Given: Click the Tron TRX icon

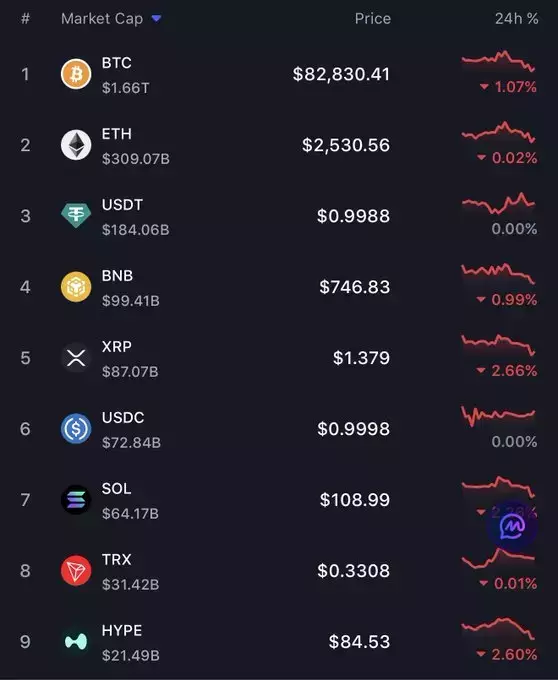Looking at the screenshot, I should (x=76, y=571).
